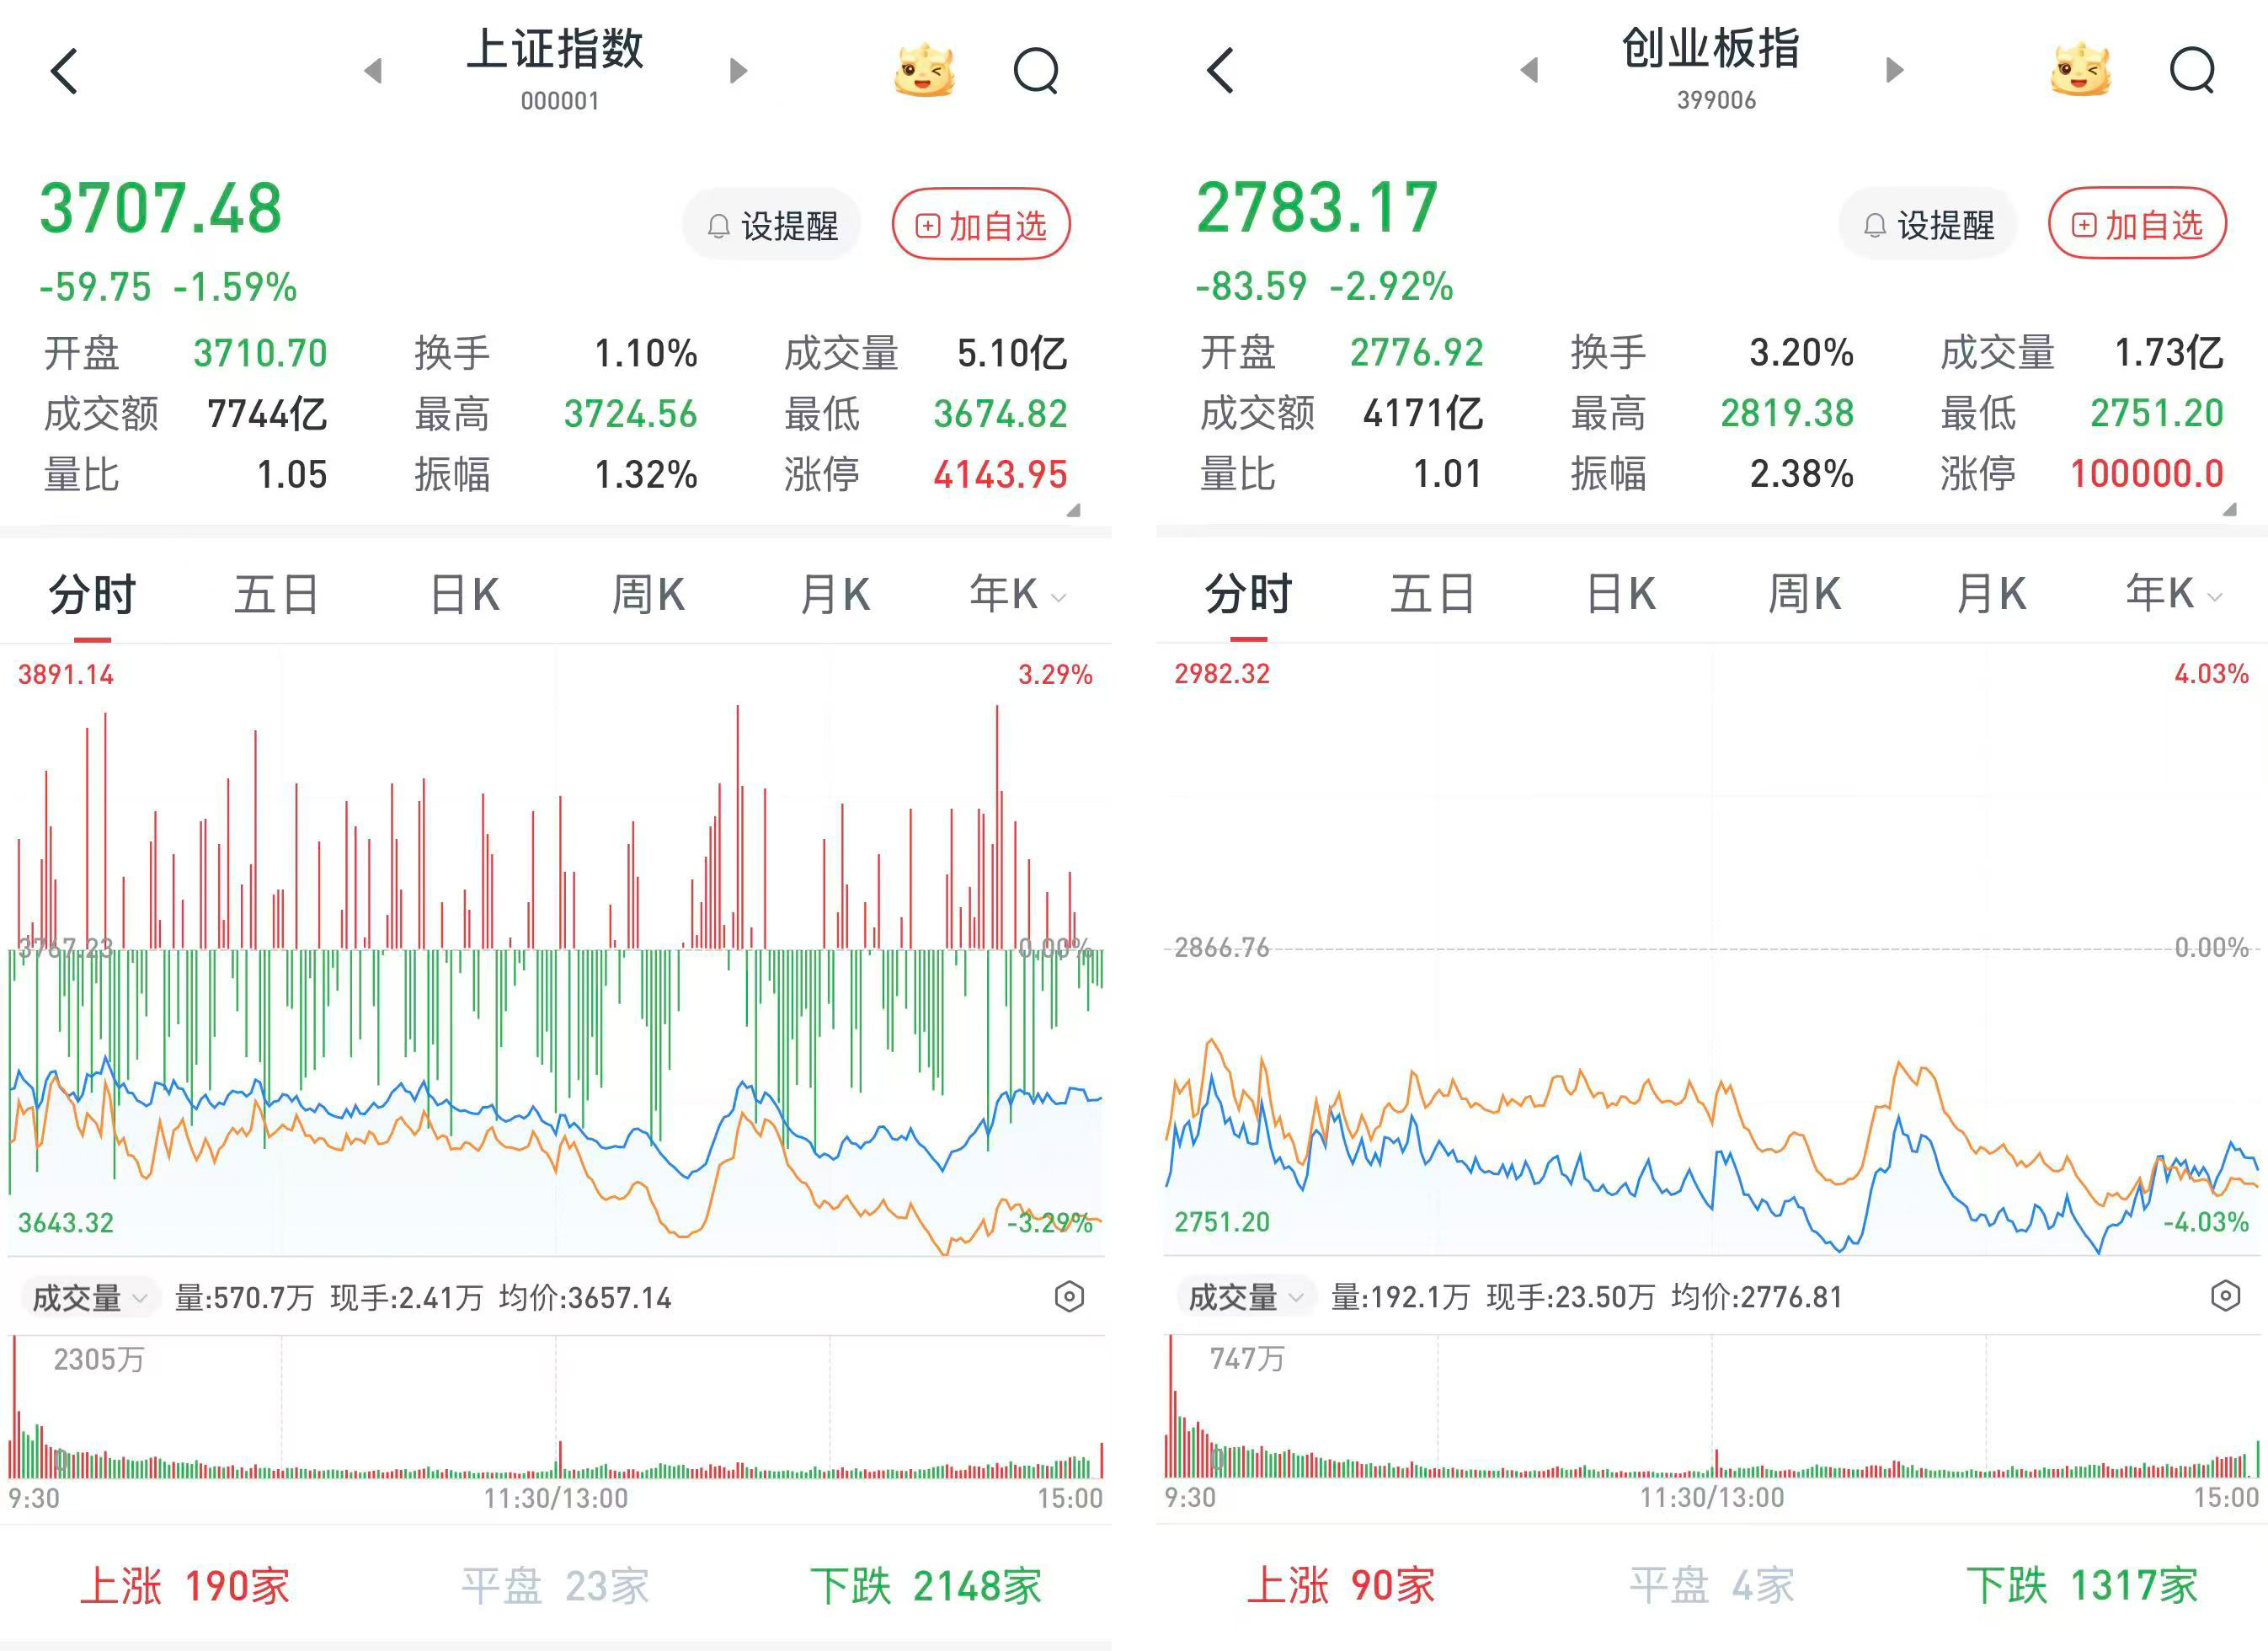
Task: Tap 上涨 190家 under 上证指数
Action: 185,1586
